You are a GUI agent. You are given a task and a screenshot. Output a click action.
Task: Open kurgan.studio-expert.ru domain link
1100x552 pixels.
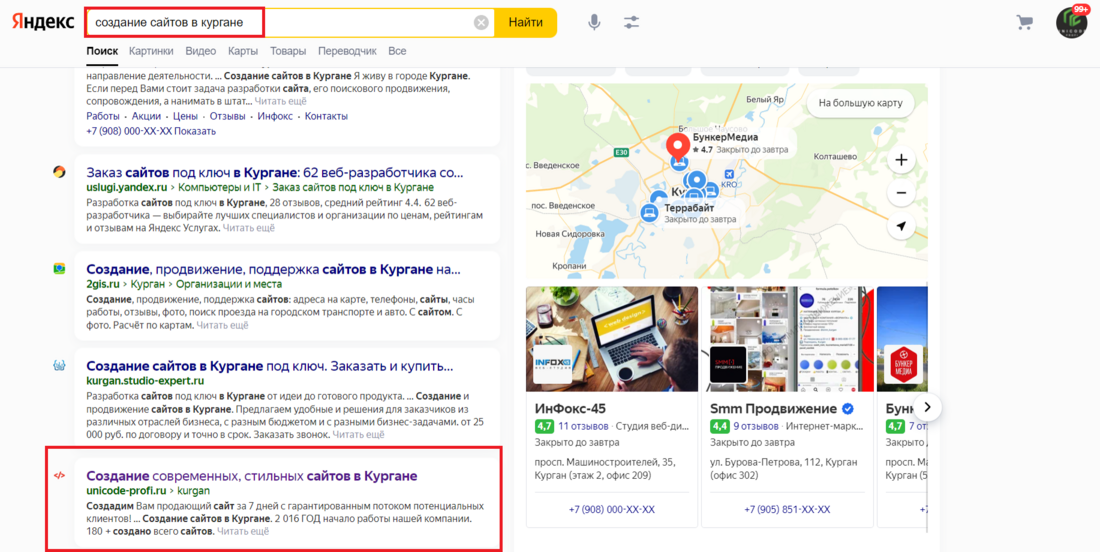(x=145, y=381)
